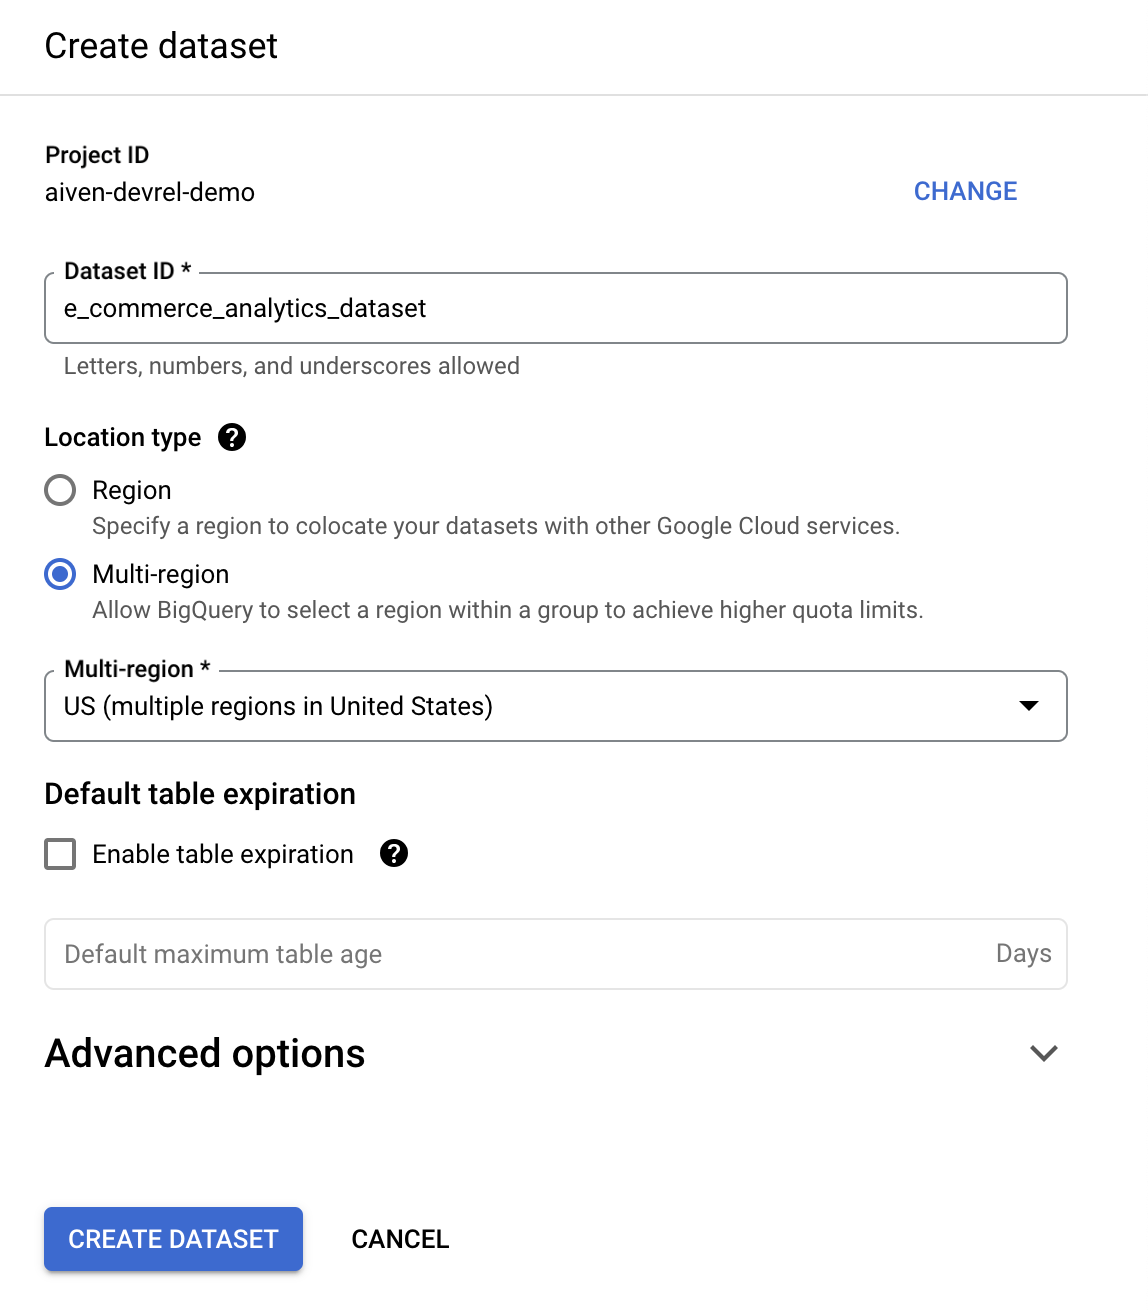Click CHANGE to switch projects
Screen dimensions: 1148x1310
(964, 191)
